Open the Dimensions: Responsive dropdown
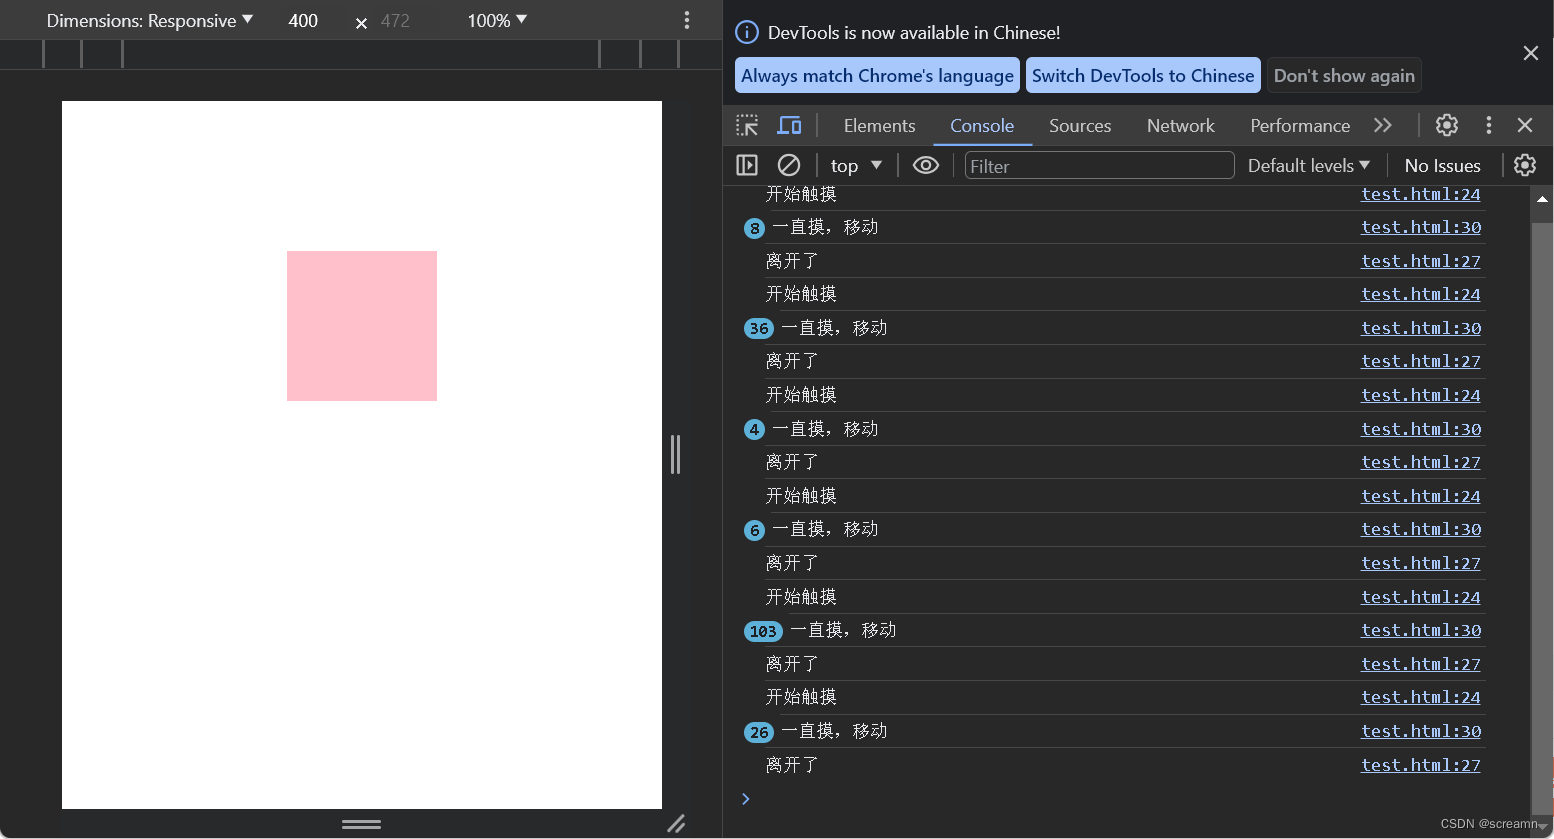This screenshot has height=839, width=1554. tap(149, 20)
